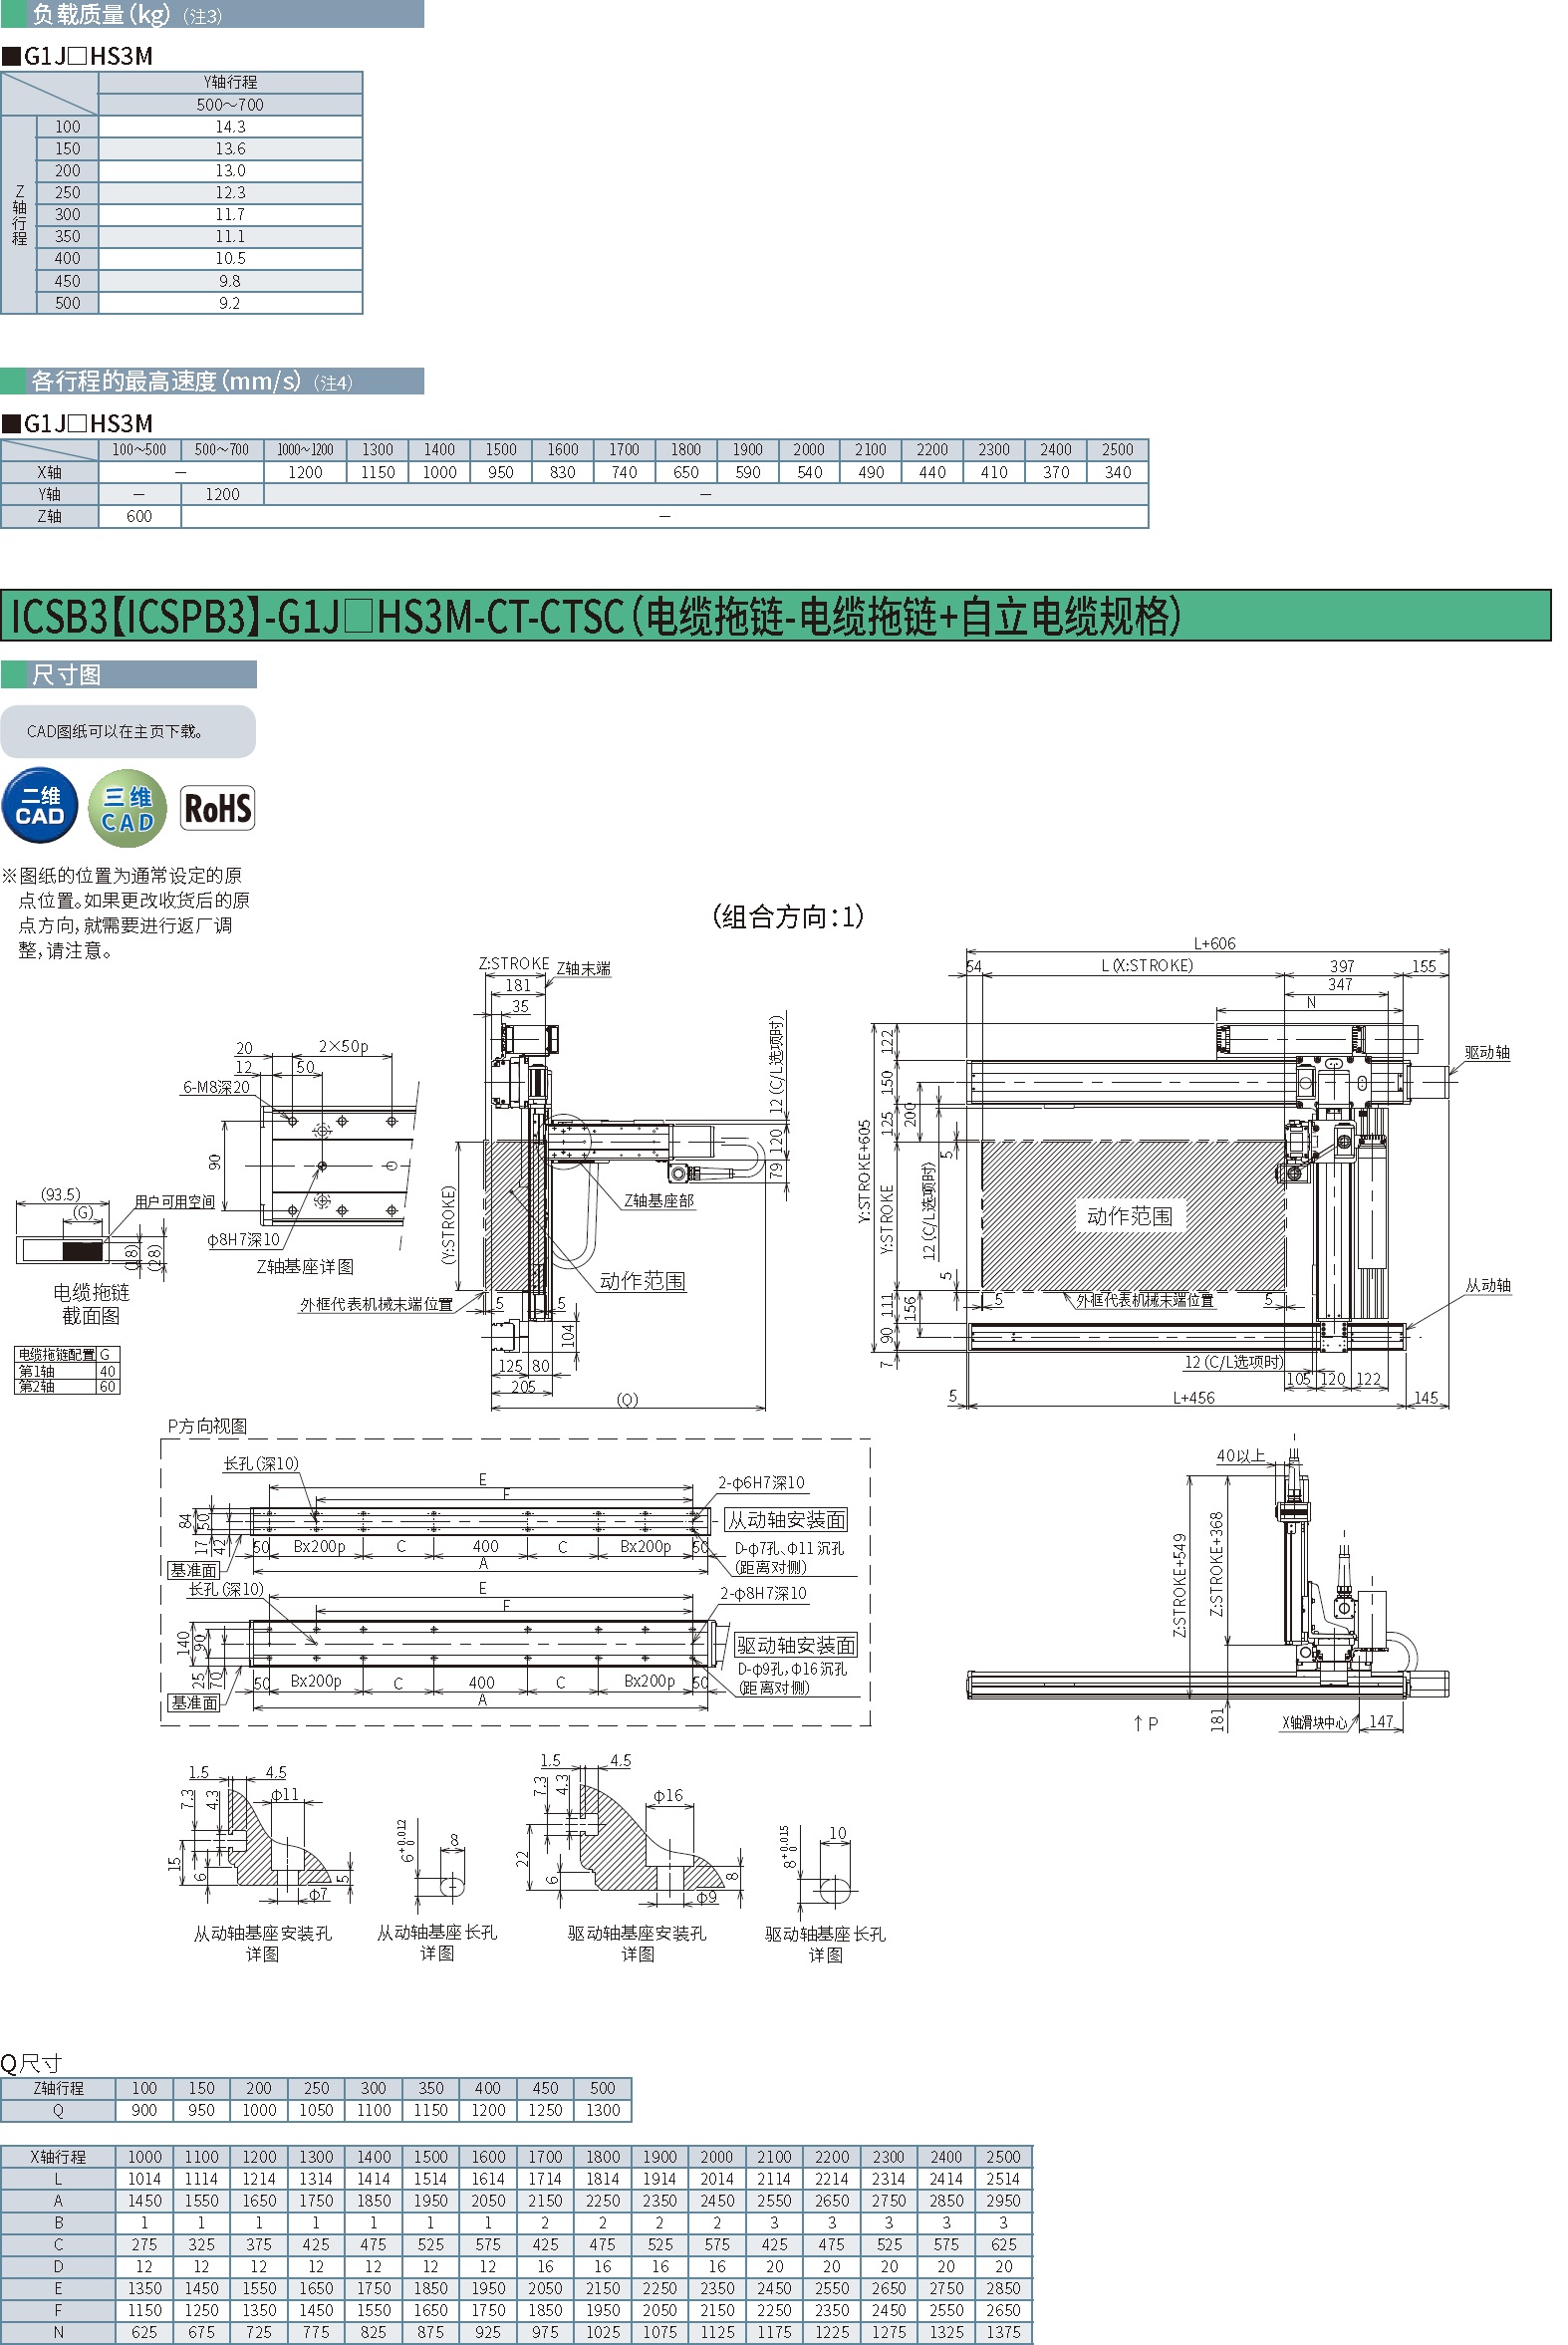The height and width of the screenshot is (2345, 1568).
Task: Click Q value 900 for Z stroke 100
Action: pyautogui.click(x=144, y=2110)
